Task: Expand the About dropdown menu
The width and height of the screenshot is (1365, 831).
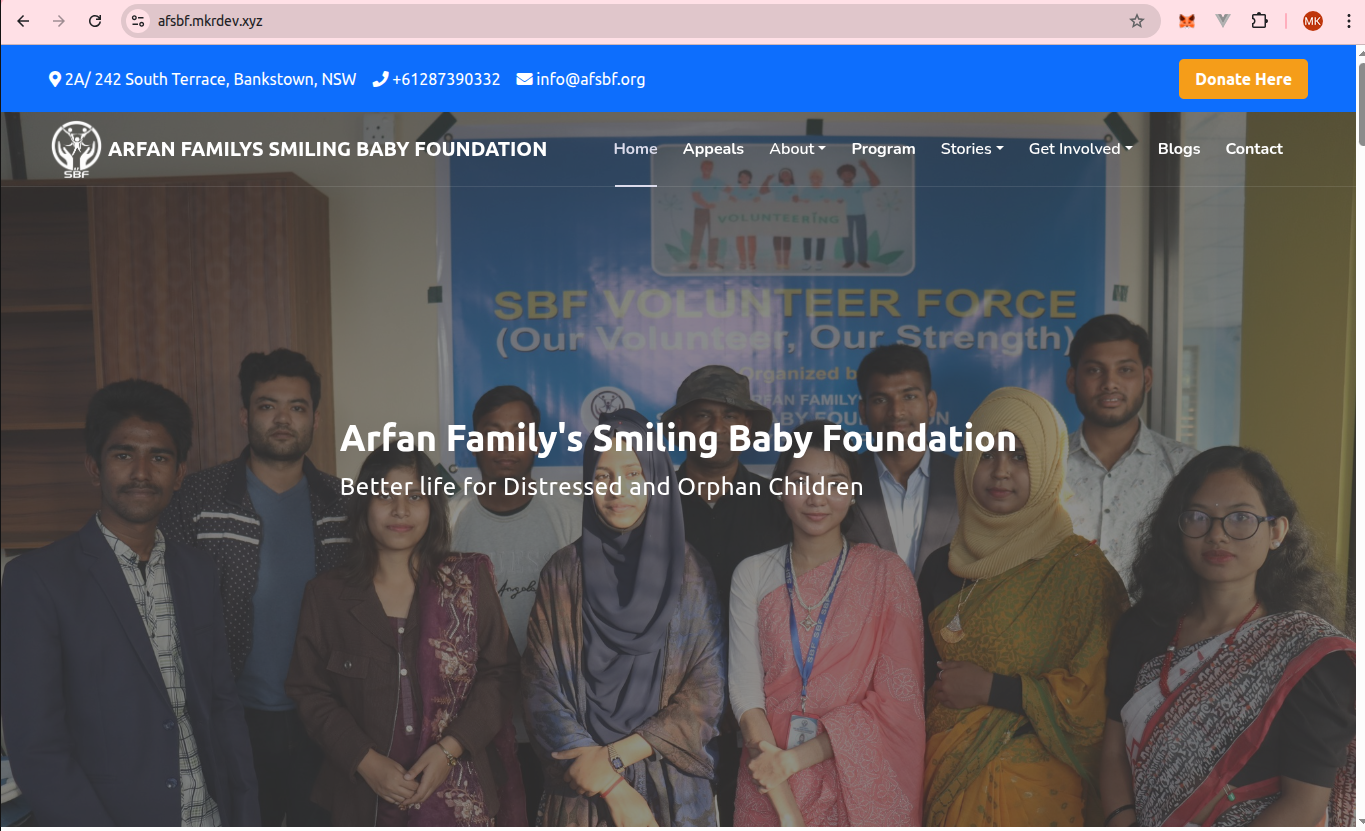Action: (x=797, y=149)
